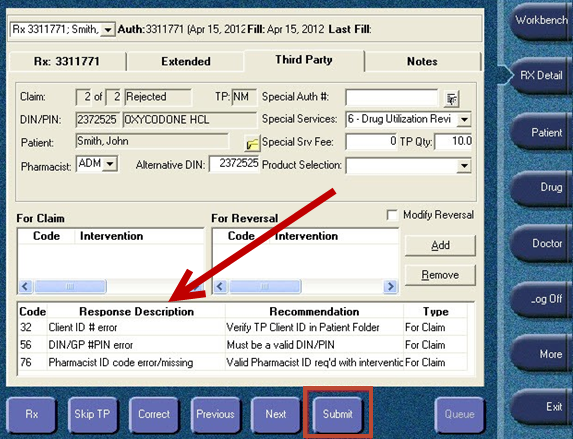Click the Submit button
The height and width of the screenshot is (439, 573).
click(x=337, y=414)
